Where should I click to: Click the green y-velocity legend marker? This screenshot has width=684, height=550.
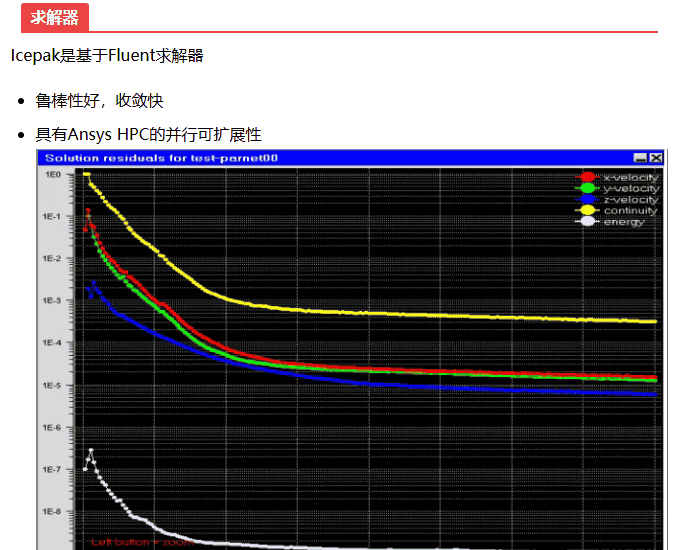tap(587, 188)
